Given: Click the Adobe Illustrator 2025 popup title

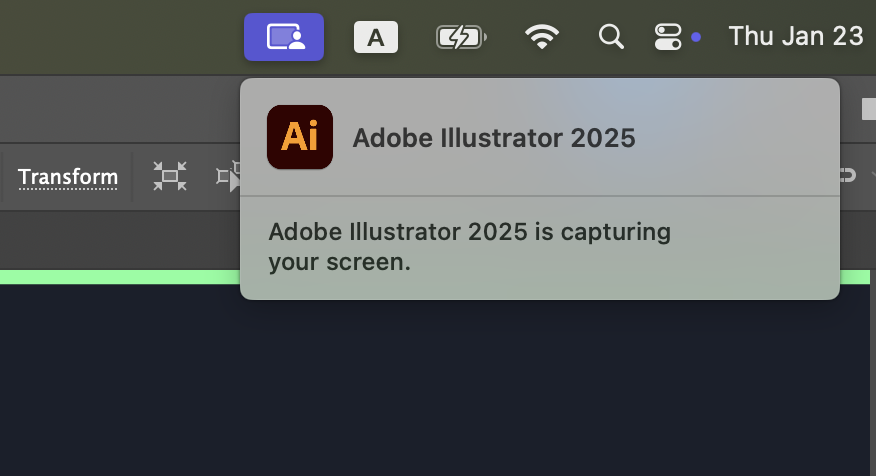Looking at the screenshot, I should (494, 138).
